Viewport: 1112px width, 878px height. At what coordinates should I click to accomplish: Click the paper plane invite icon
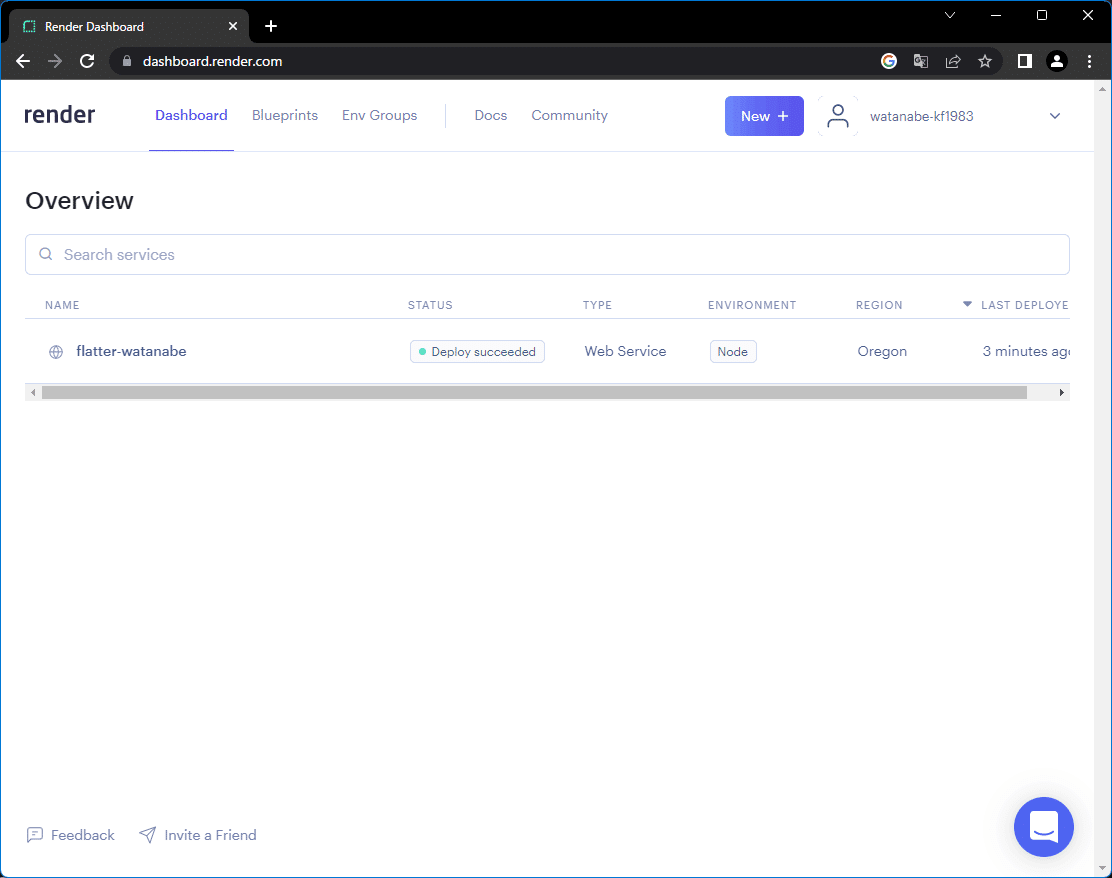[x=148, y=835]
